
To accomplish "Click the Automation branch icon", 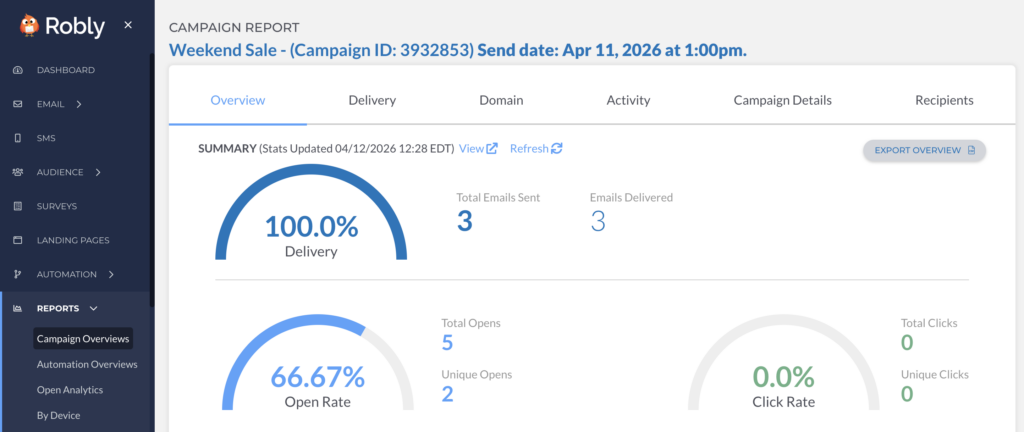I will (18, 274).
